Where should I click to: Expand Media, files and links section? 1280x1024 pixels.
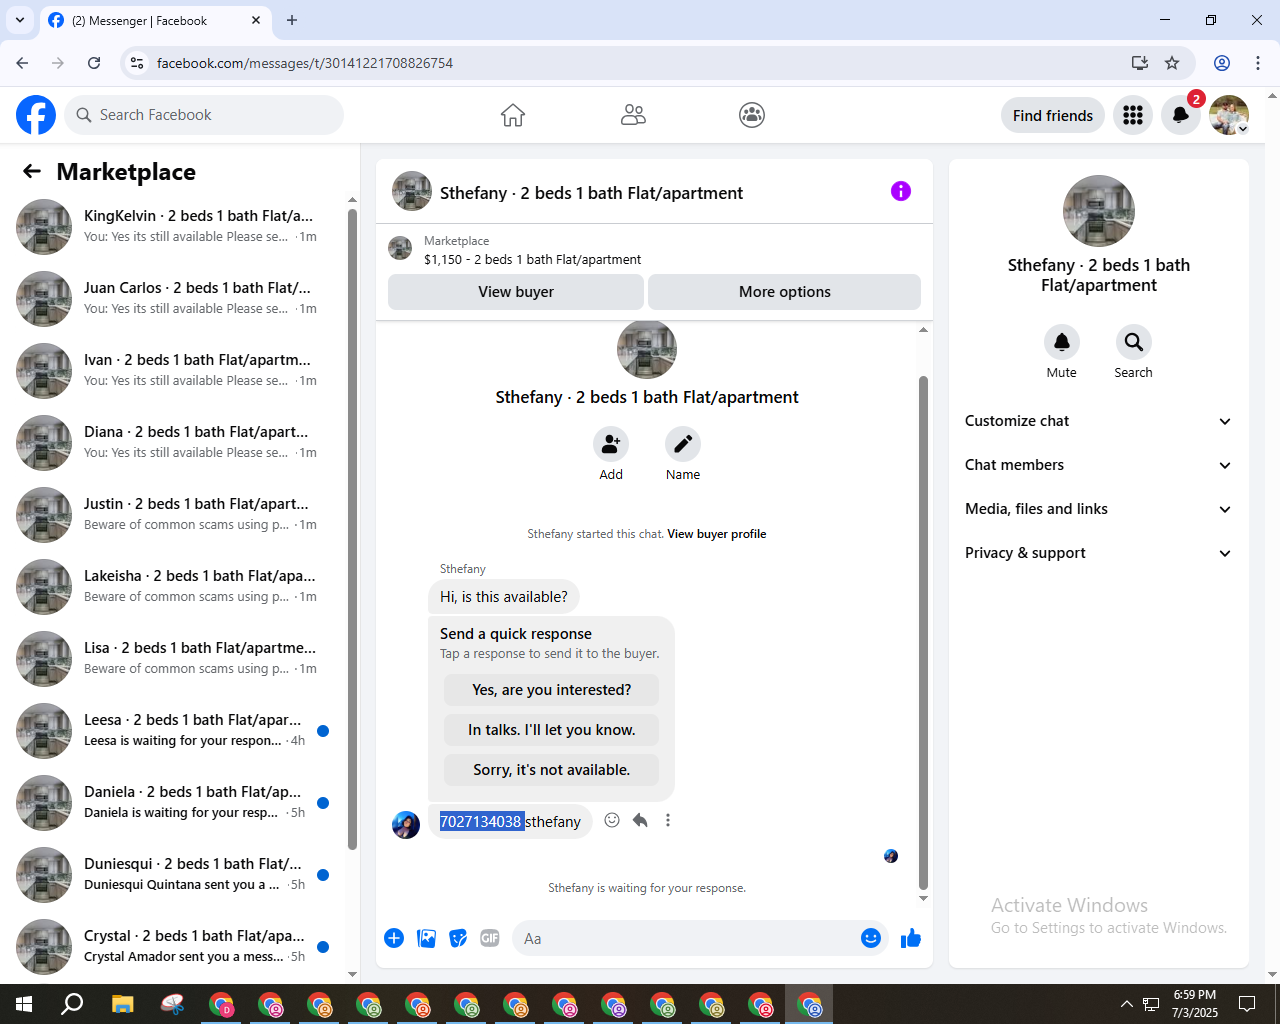[x=1098, y=509]
